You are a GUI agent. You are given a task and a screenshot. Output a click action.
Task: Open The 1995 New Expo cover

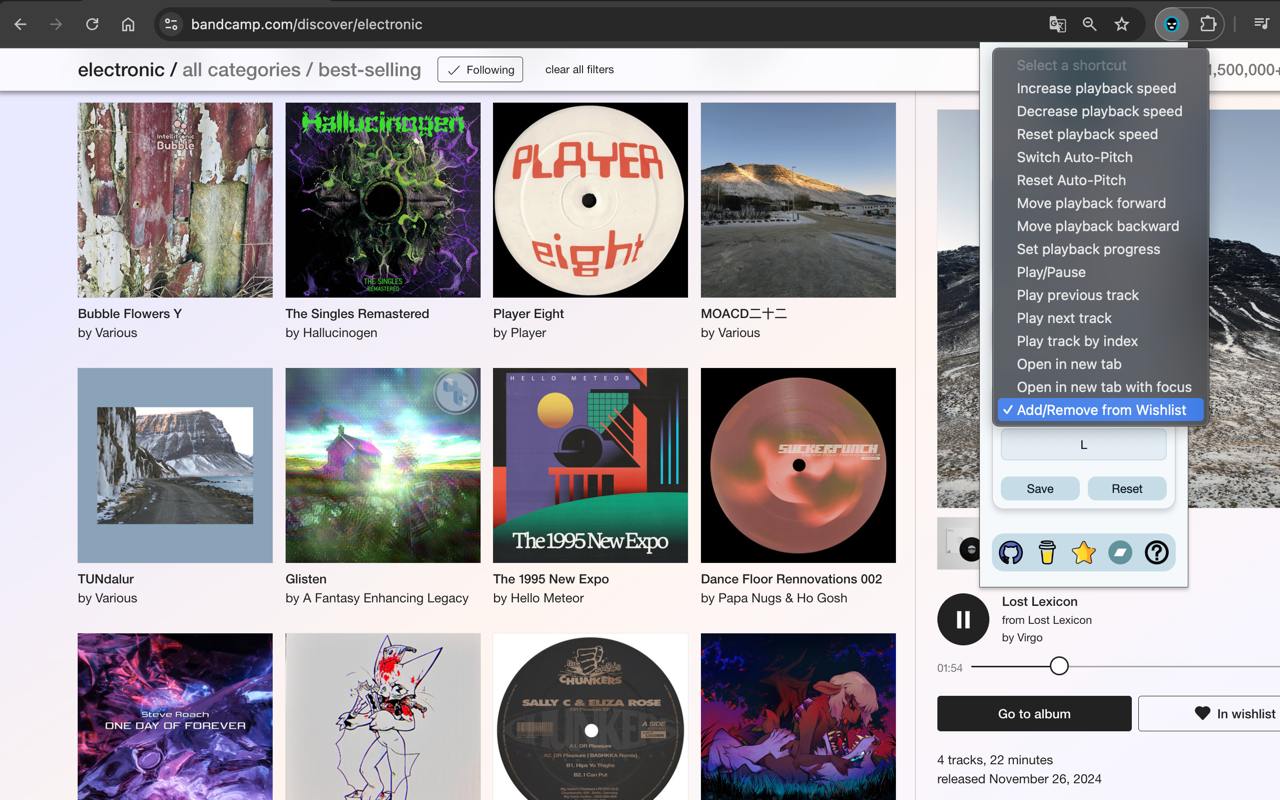(590, 465)
